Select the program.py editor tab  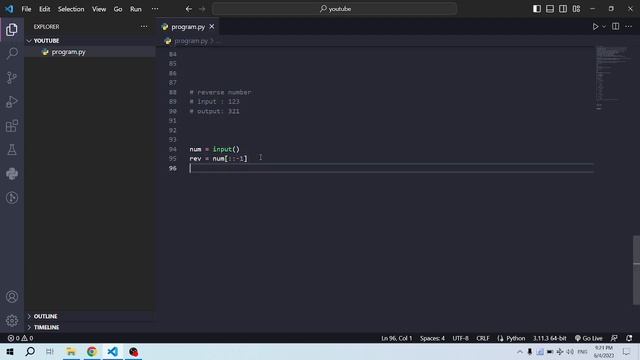point(188,27)
